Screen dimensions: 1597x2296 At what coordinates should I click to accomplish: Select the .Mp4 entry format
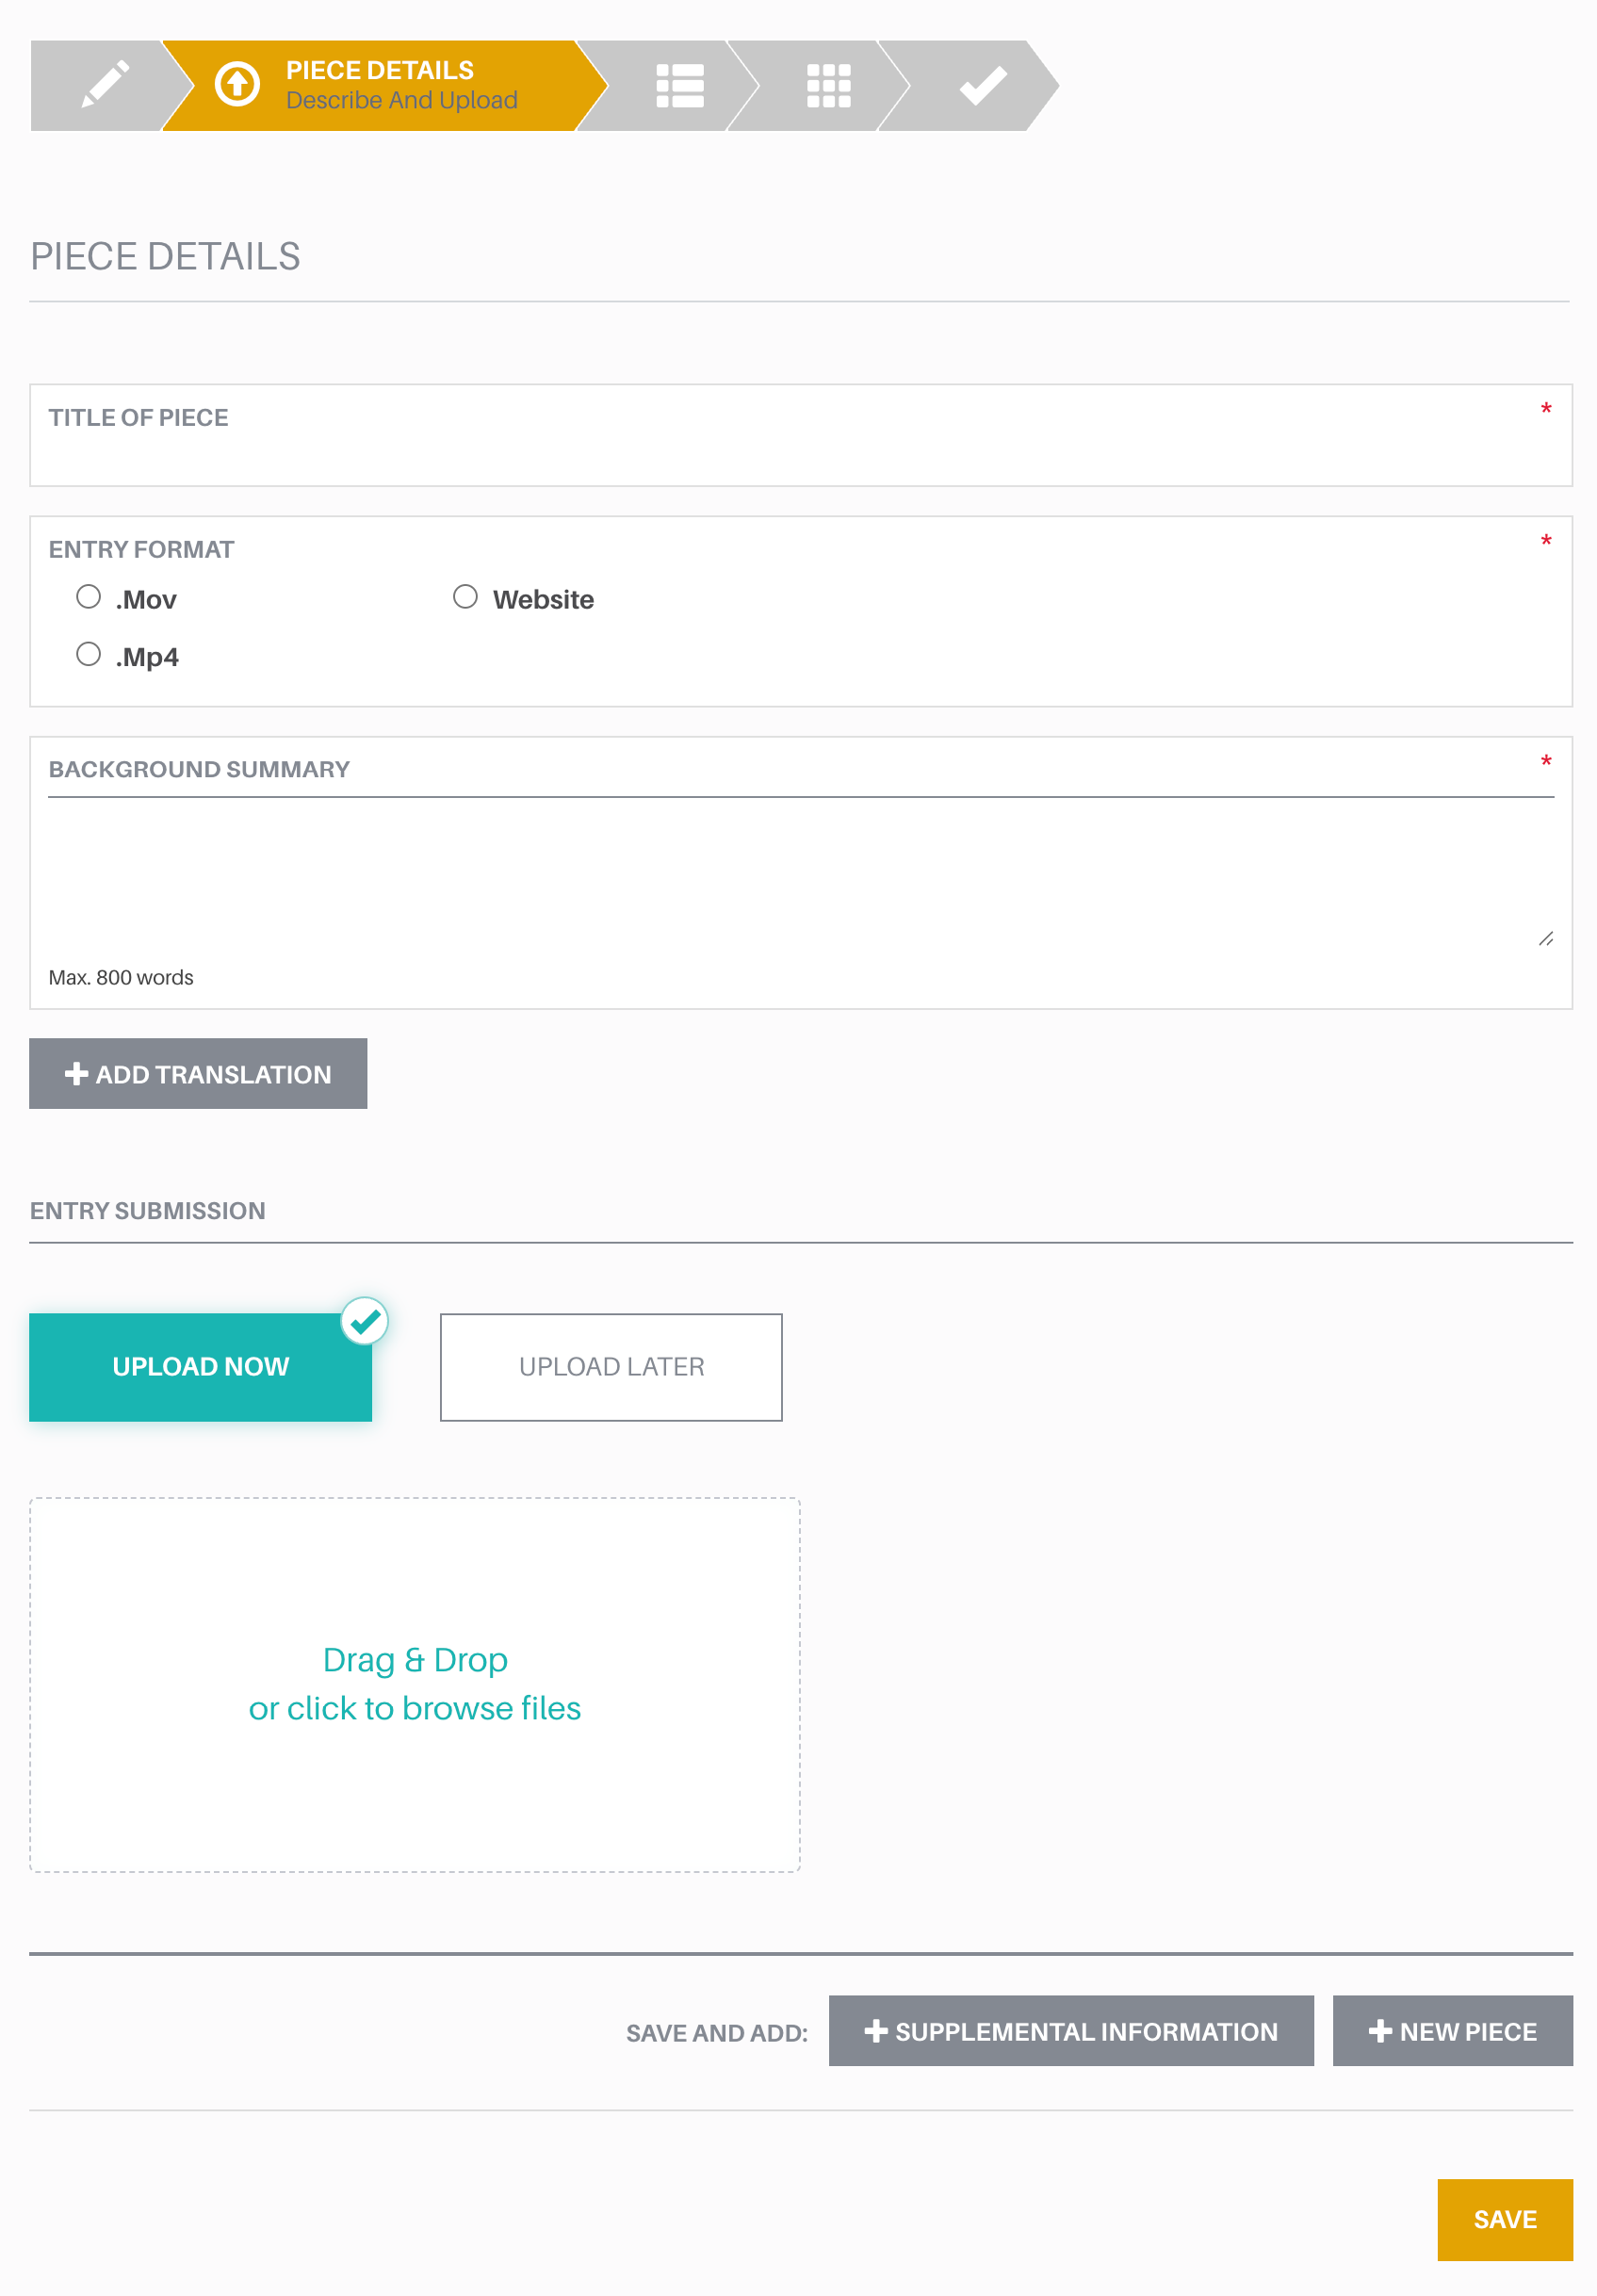[89, 654]
